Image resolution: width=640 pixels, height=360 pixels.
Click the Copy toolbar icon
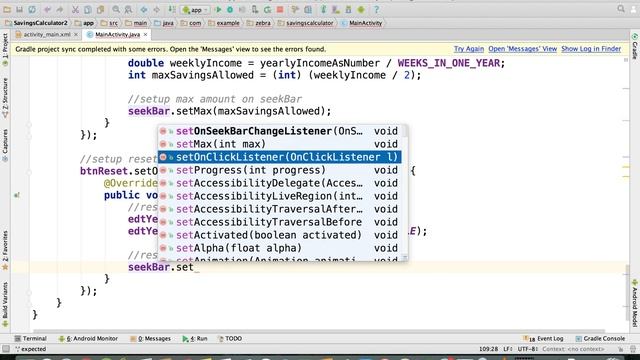88,9
